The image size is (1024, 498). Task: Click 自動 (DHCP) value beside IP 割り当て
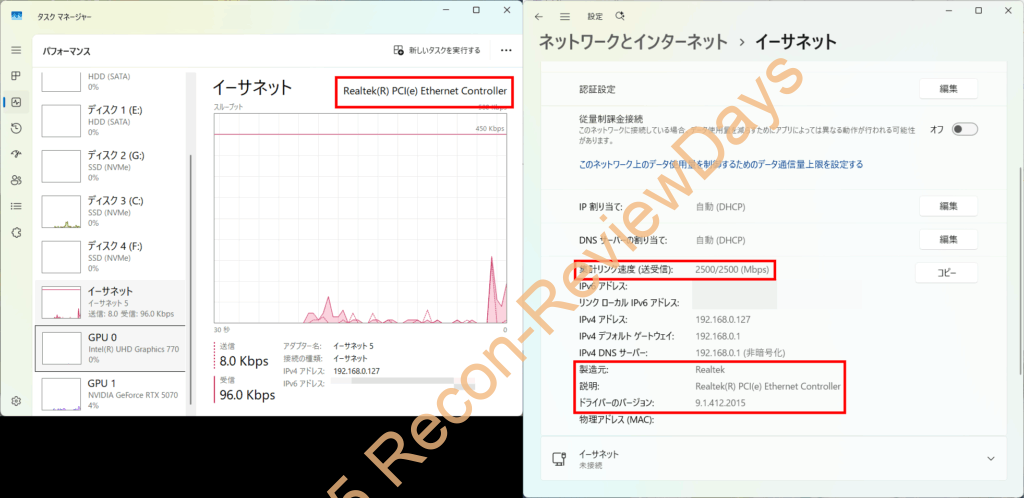tap(720, 207)
